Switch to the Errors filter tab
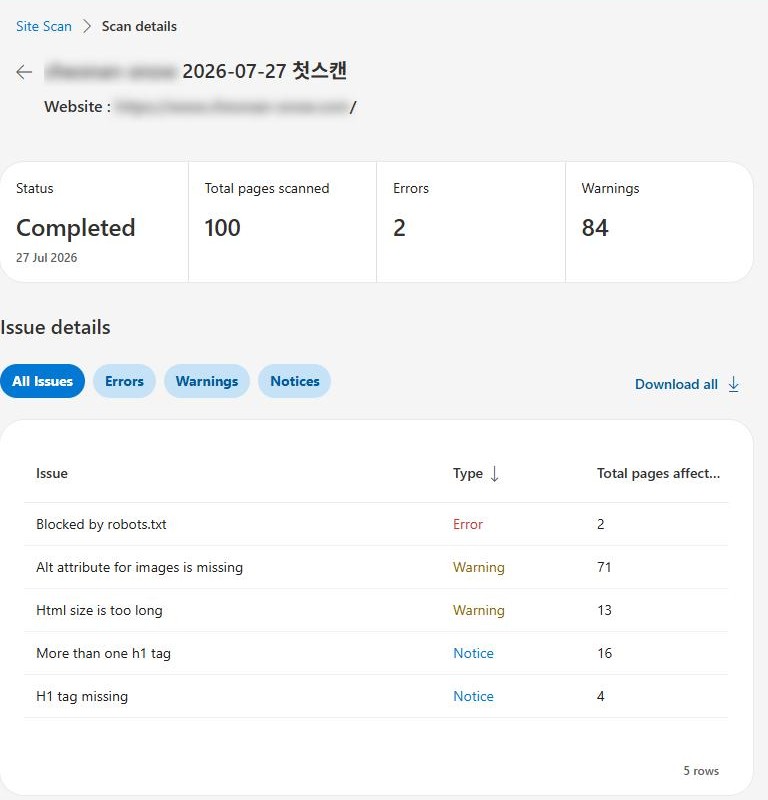768x800 pixels. (x=124, y=381)
